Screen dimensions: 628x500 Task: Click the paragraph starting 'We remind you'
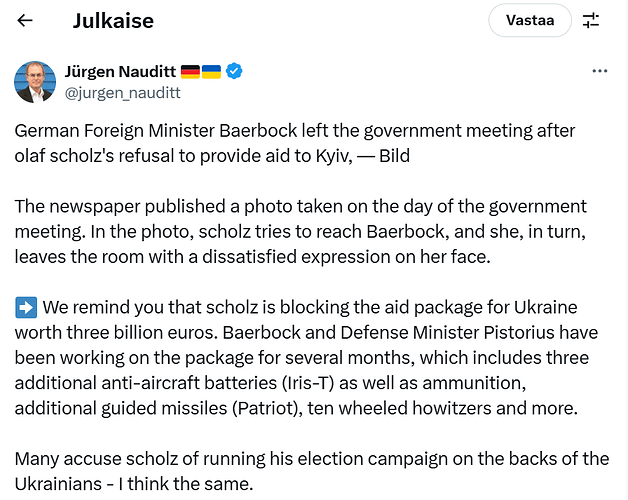[x=306, y=358]
